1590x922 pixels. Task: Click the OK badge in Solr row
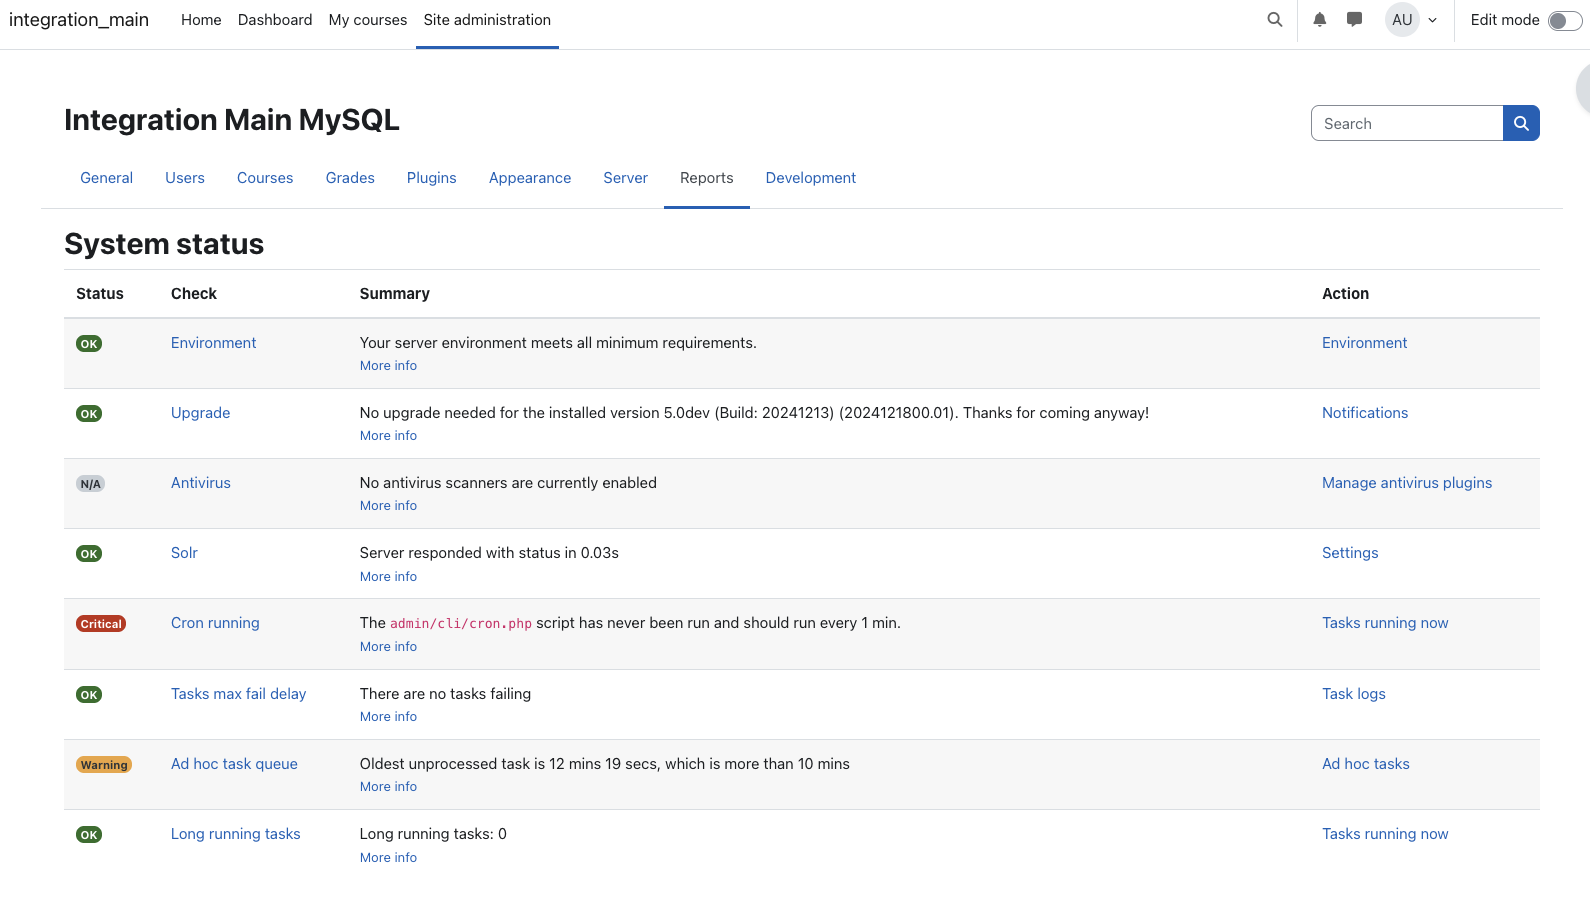coord(89,554)
